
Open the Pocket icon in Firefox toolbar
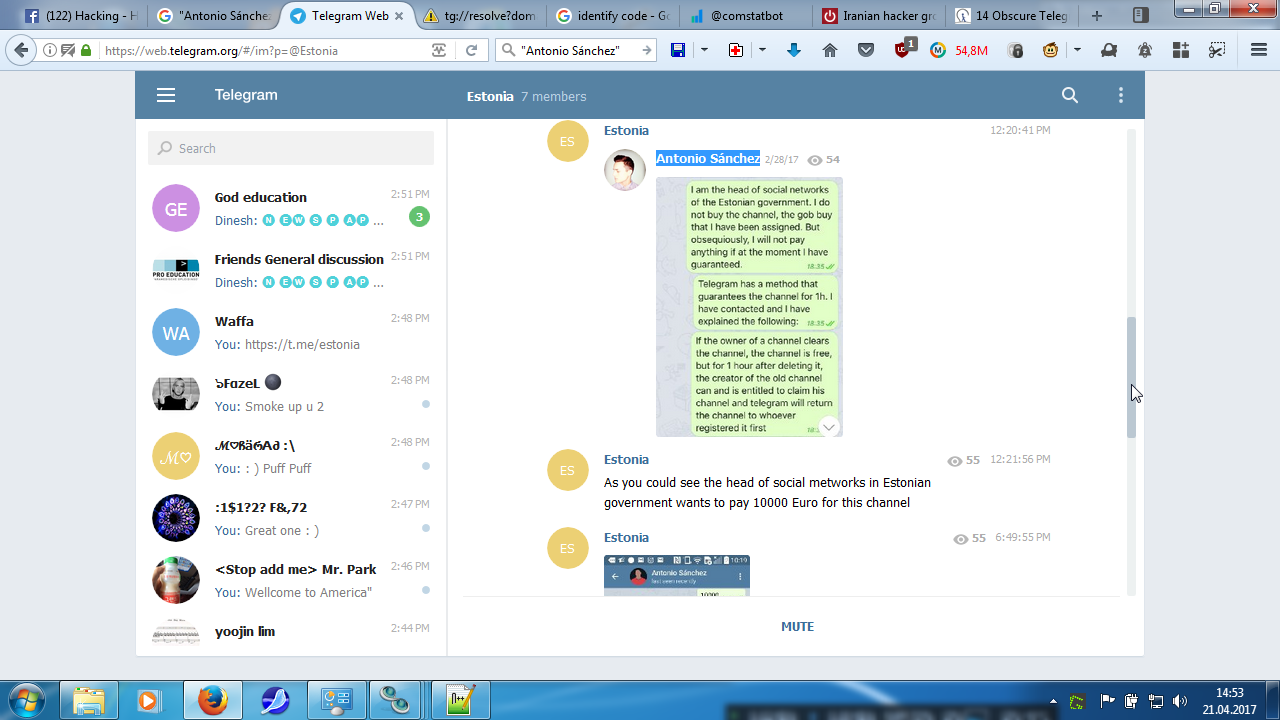[866, 50]
